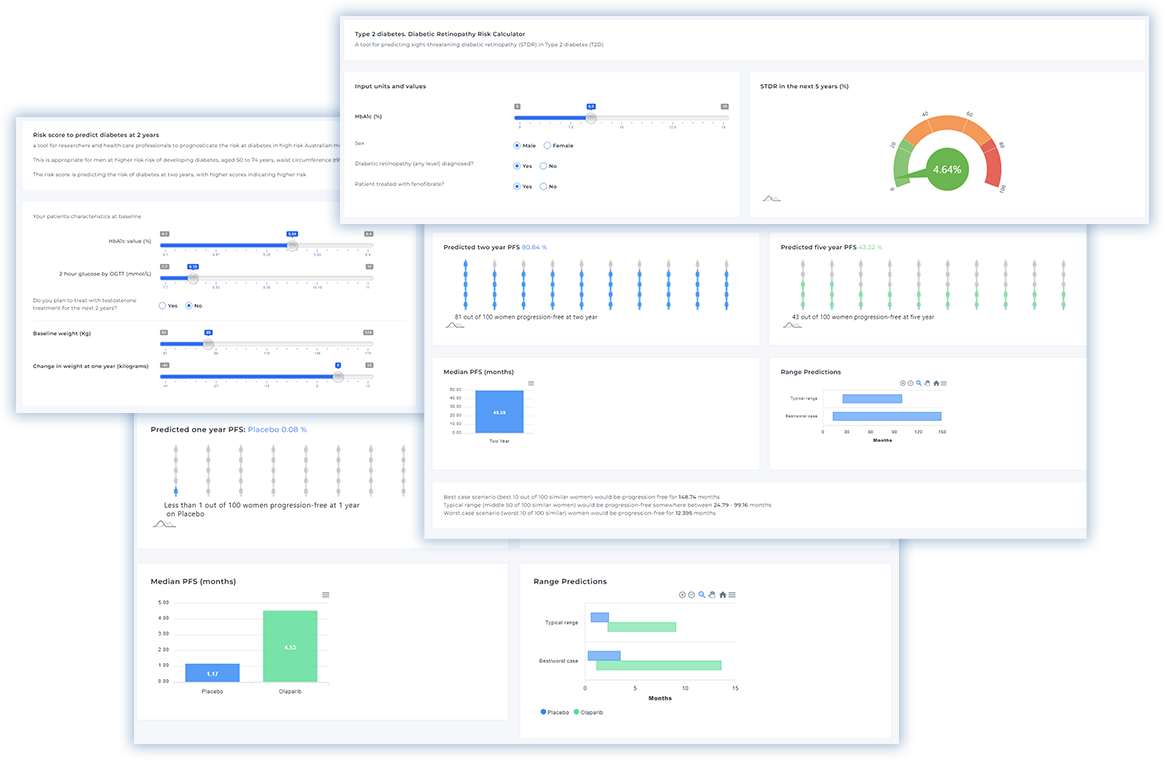This screenshot has width=1165, height=760.
Task: Activate hand pan tool on bottom Range Predictions
Action: (x=712, y=594)
